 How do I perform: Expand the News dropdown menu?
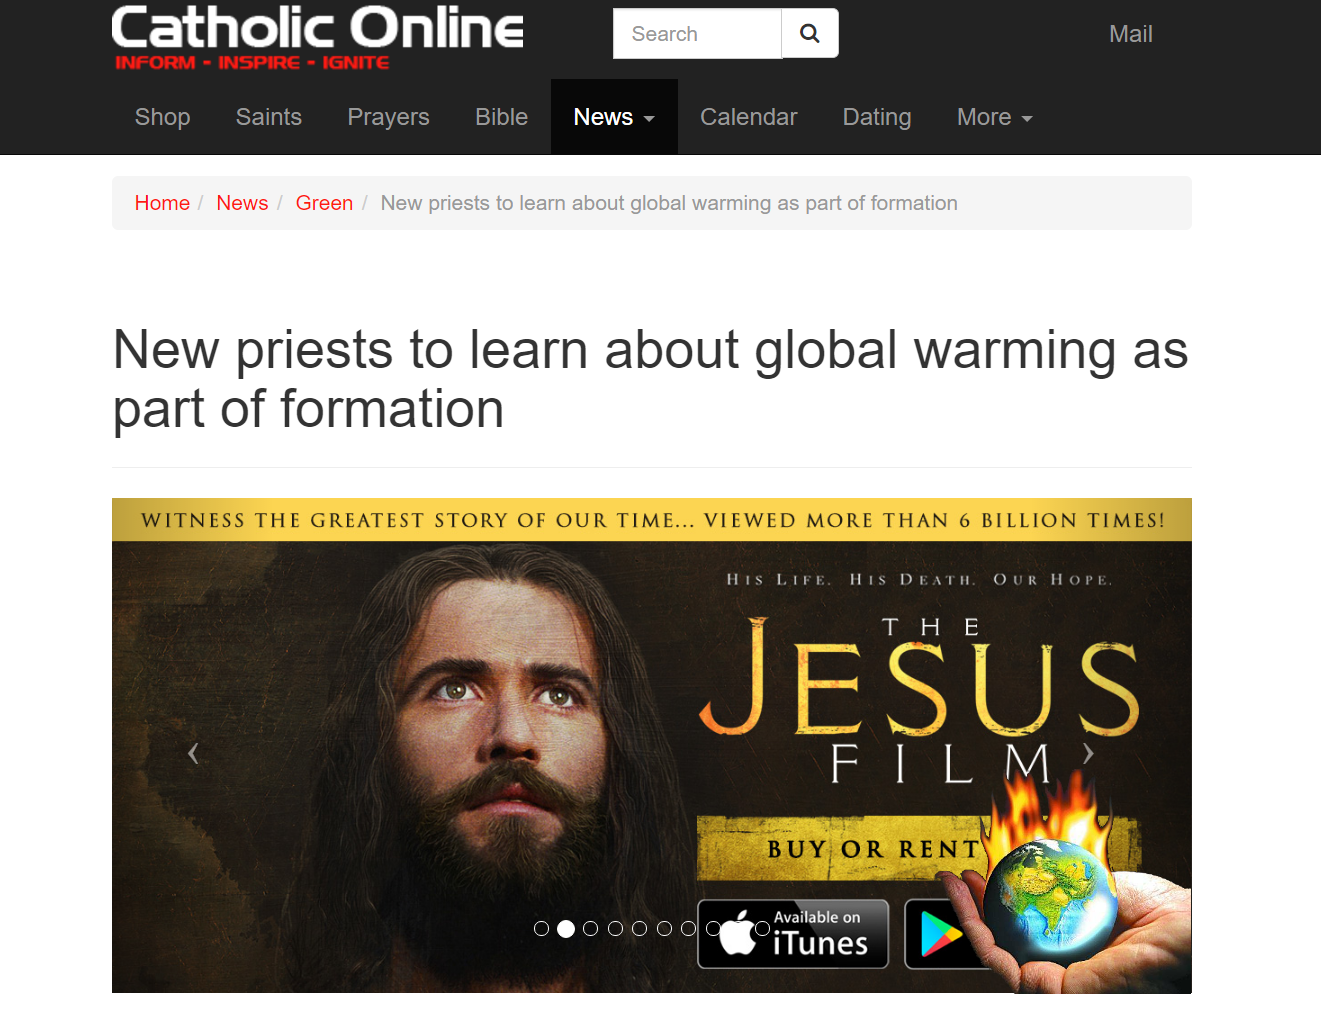tap(614, 117)
